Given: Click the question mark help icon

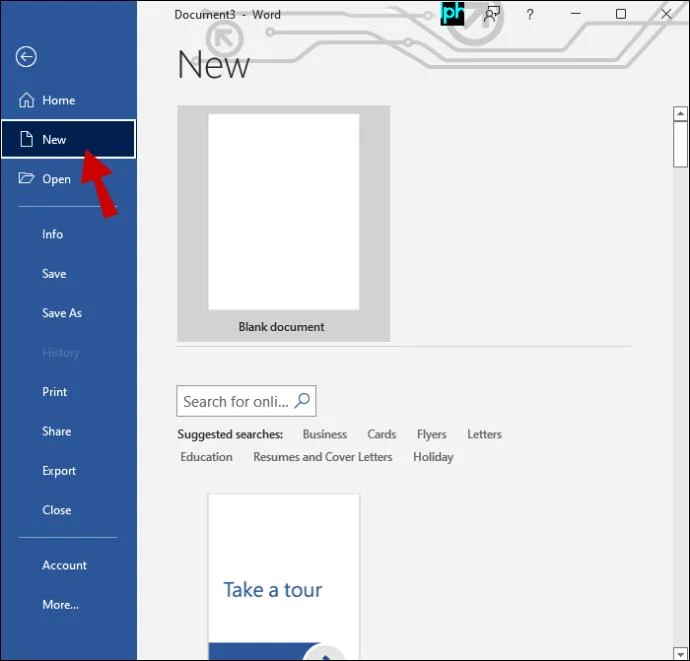Looking at the screenshot, I should click(530, 15).
